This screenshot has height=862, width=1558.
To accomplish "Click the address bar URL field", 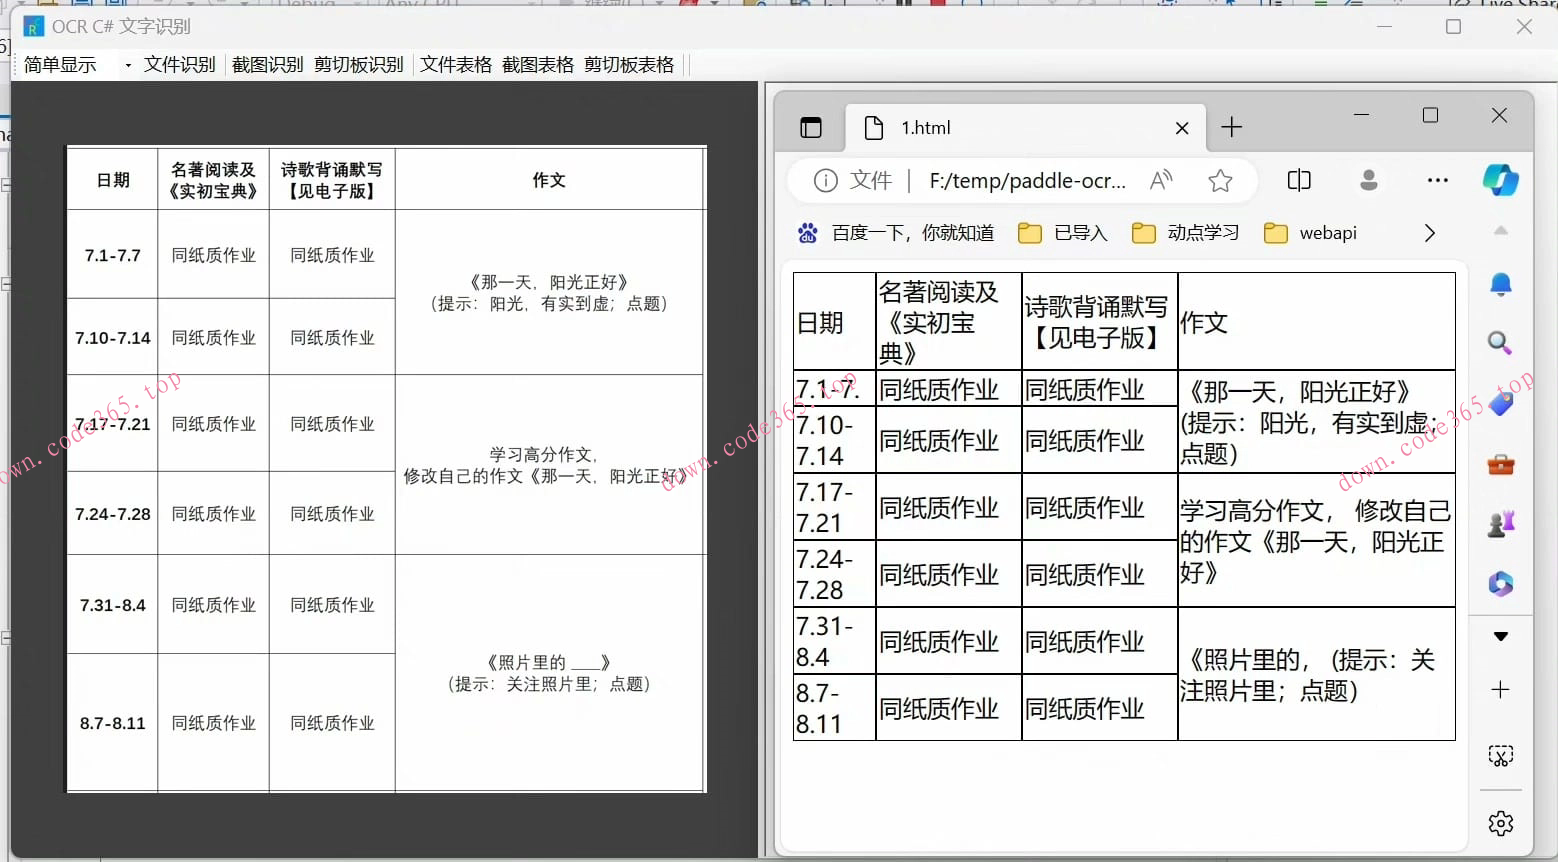I will [x=1027, y=181].
